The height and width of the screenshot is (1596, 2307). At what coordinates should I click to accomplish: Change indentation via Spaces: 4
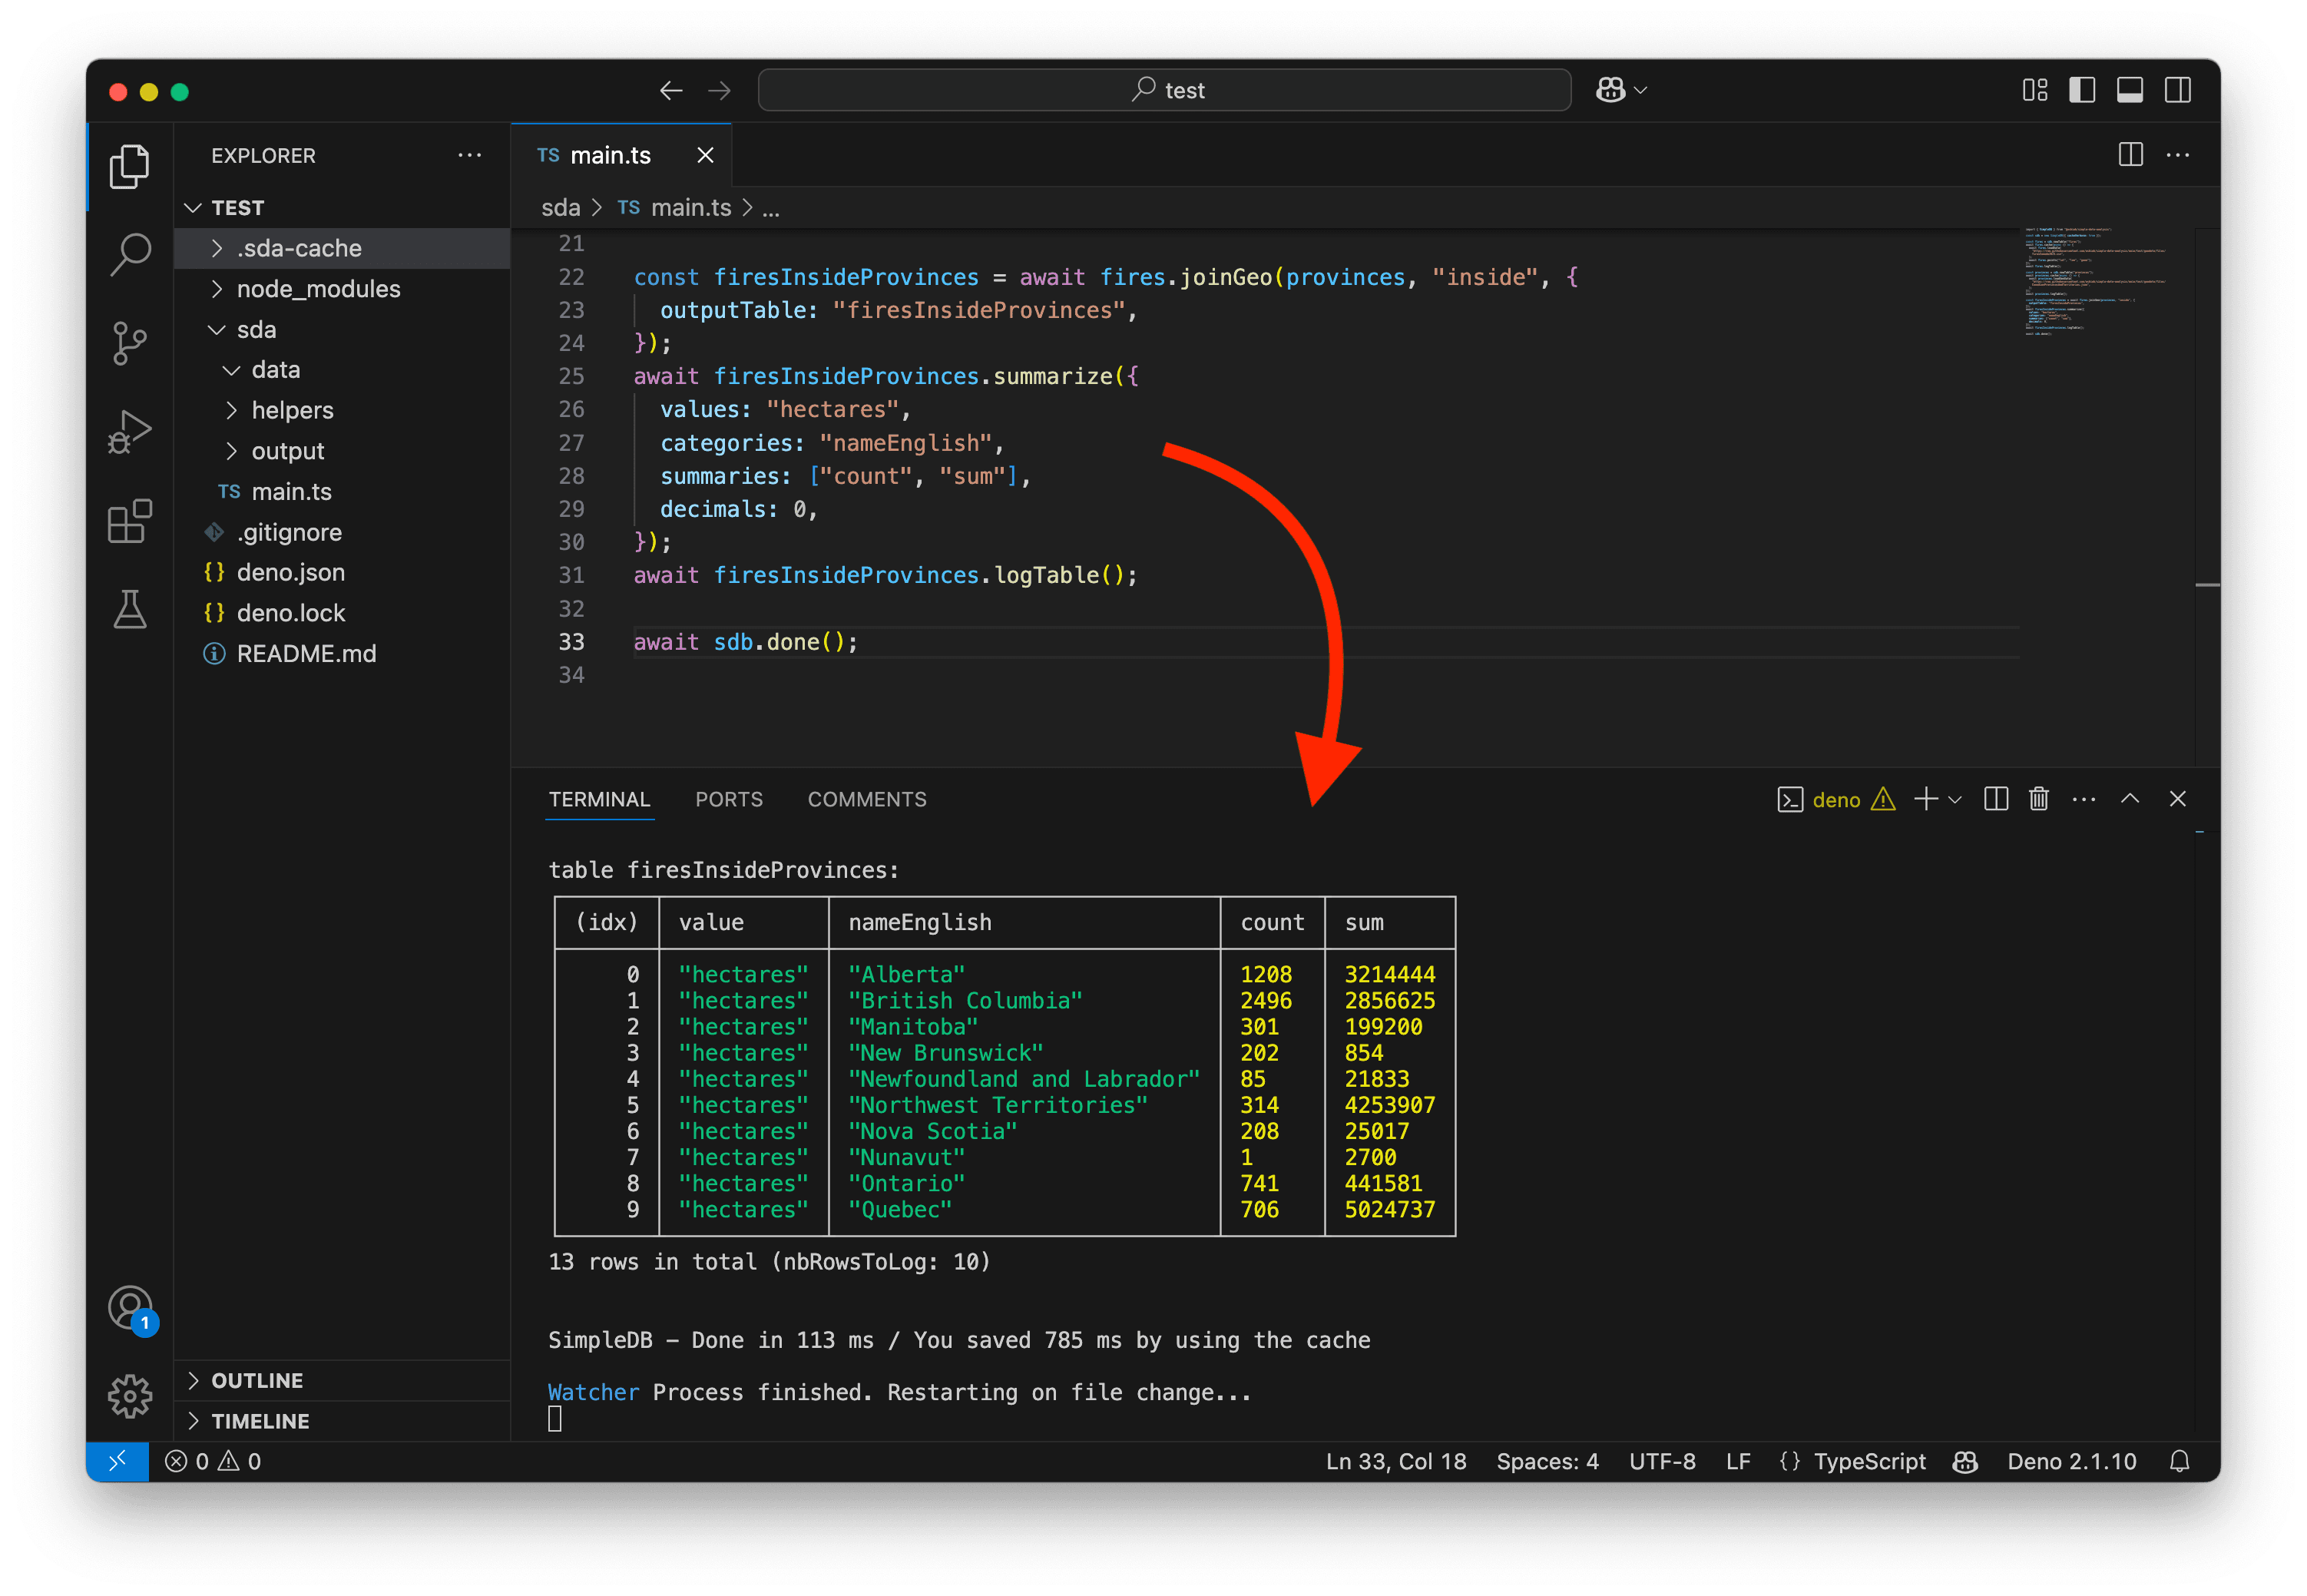pyautogui.click(x=1547, y=1461)
